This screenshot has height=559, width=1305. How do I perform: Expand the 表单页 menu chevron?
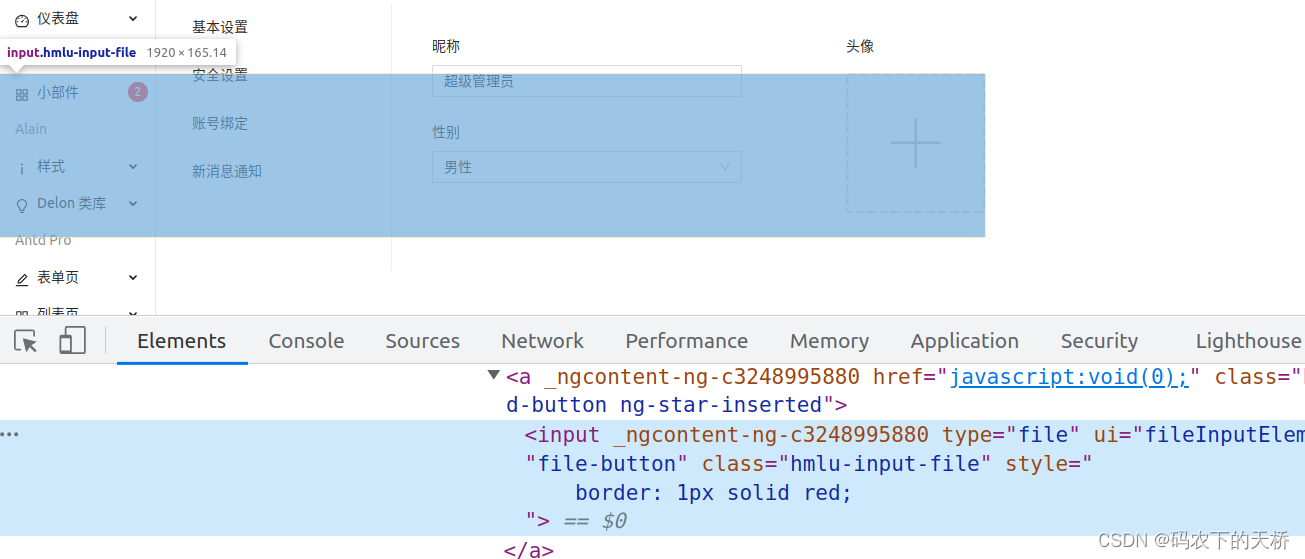134,277
